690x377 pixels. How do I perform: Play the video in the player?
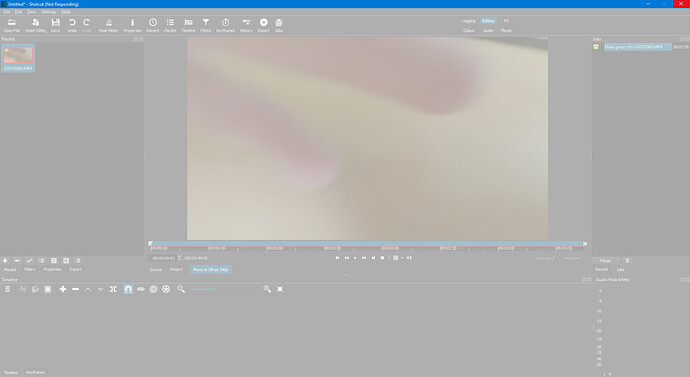coord(355,258)
